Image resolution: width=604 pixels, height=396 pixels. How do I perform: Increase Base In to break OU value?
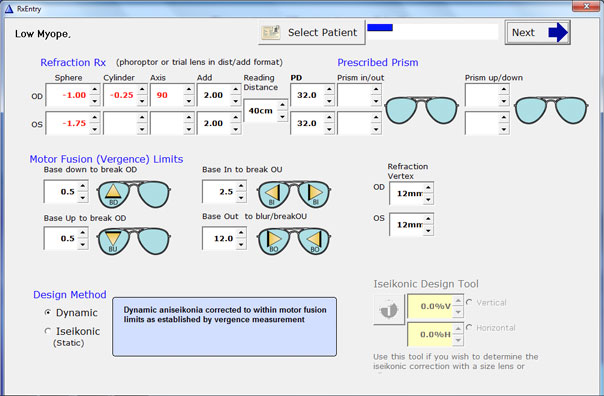click(241, 186)
